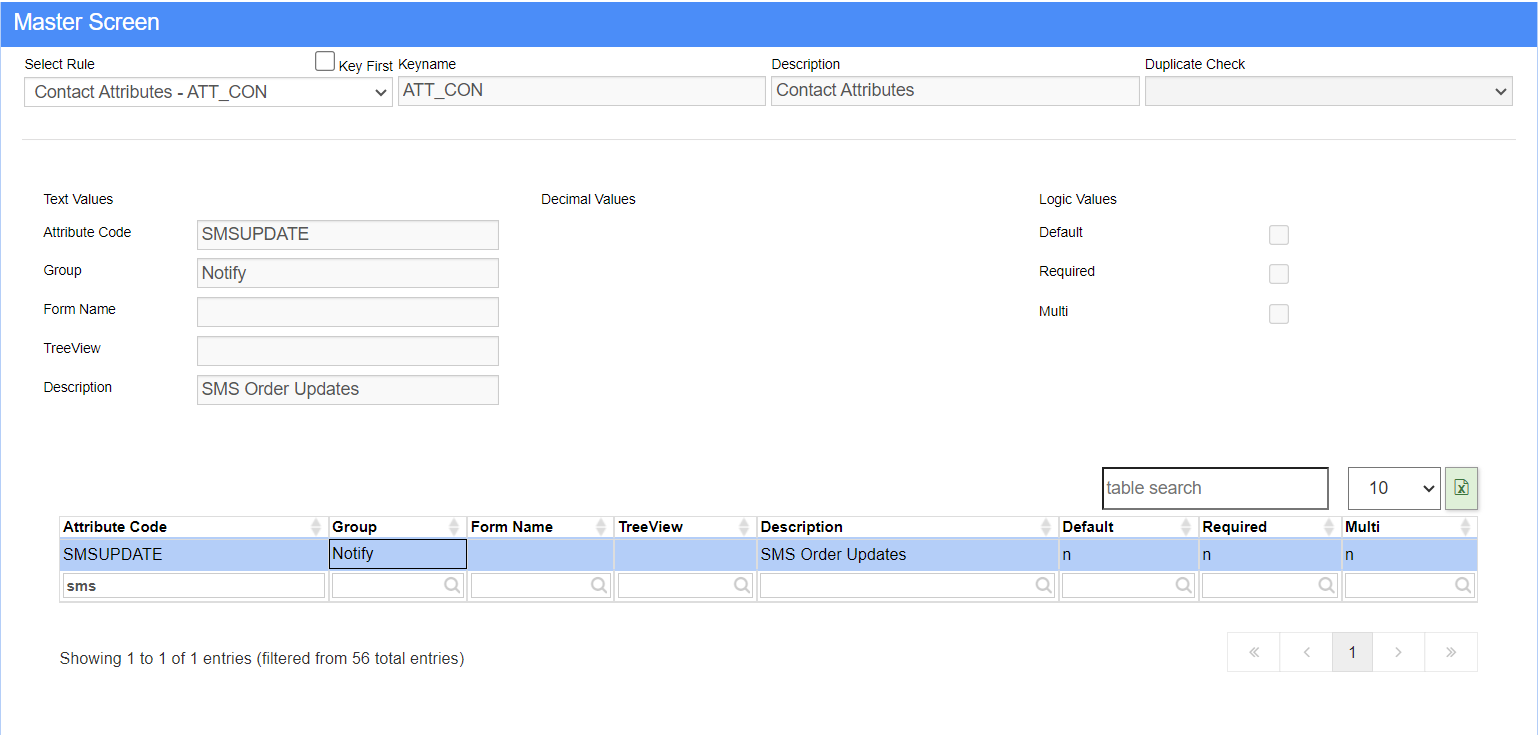Open the page size dropdown showing 10

pos(1393,488)
